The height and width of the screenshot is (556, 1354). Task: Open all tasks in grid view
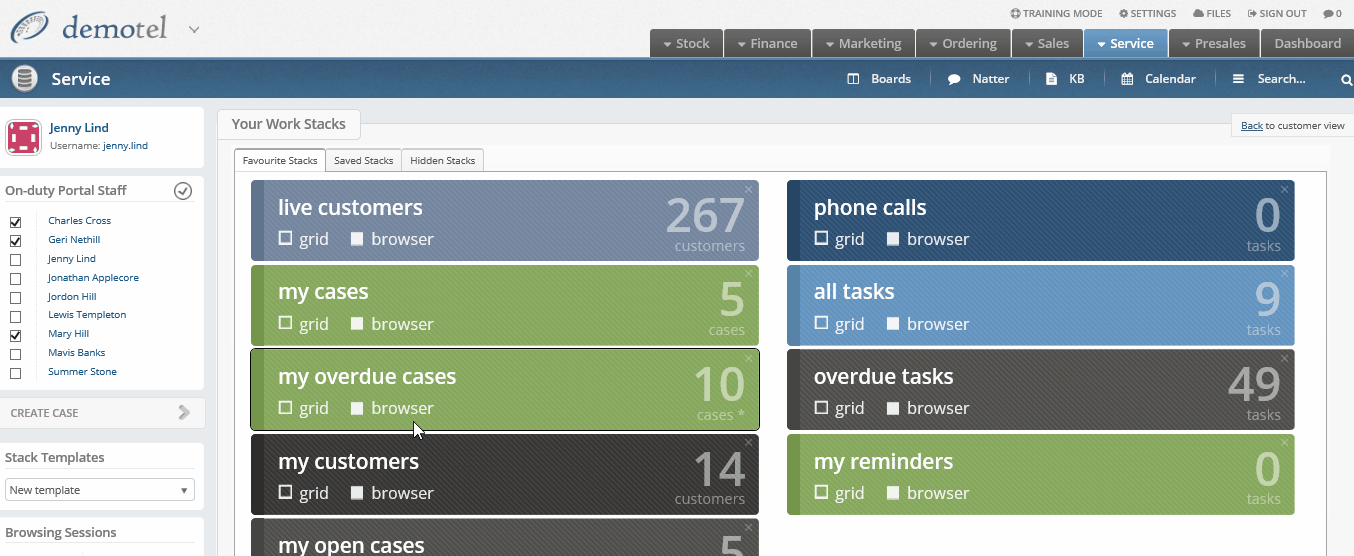840,324
